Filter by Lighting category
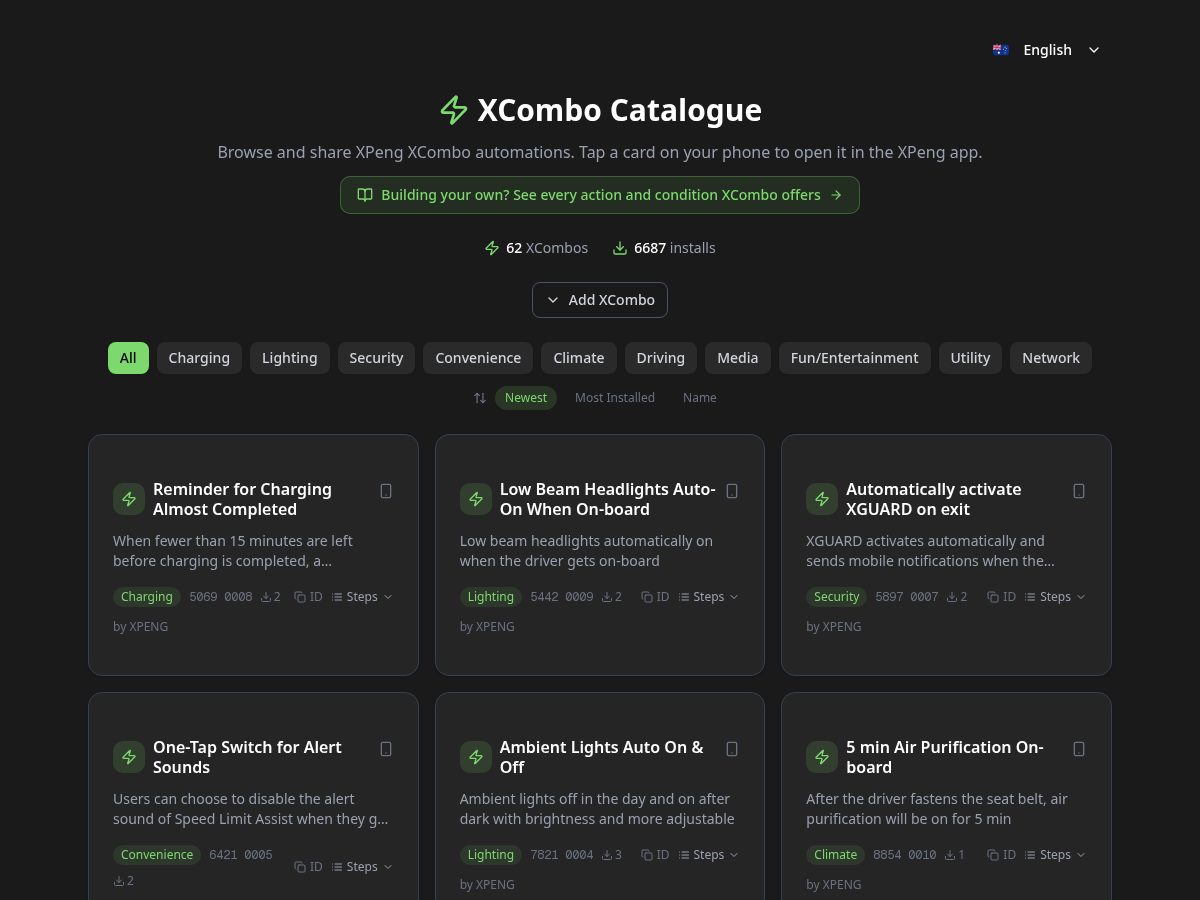The image size is (1200, 900). [x=290, y=358]
